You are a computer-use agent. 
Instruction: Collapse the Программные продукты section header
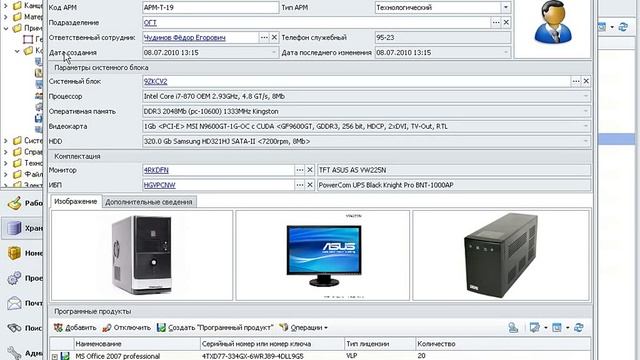(x=320, y=311)
